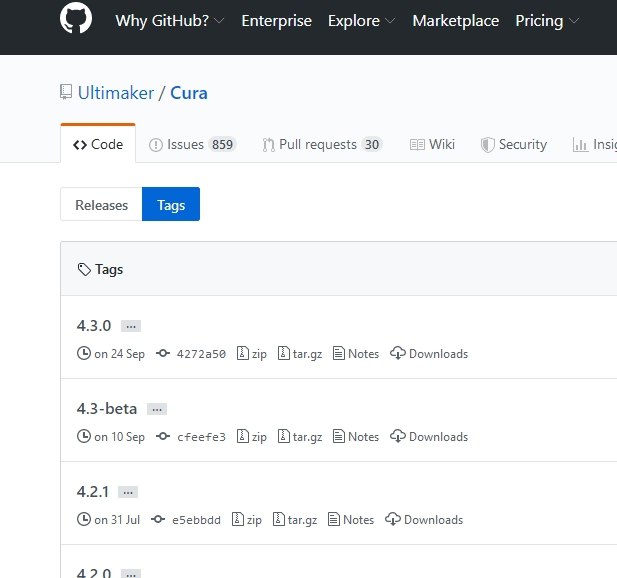Image resolution: width=617 pixels, height=578 pixels.
Task: Open Notes for tag 4.3-beta
Action: coord(356,437)
